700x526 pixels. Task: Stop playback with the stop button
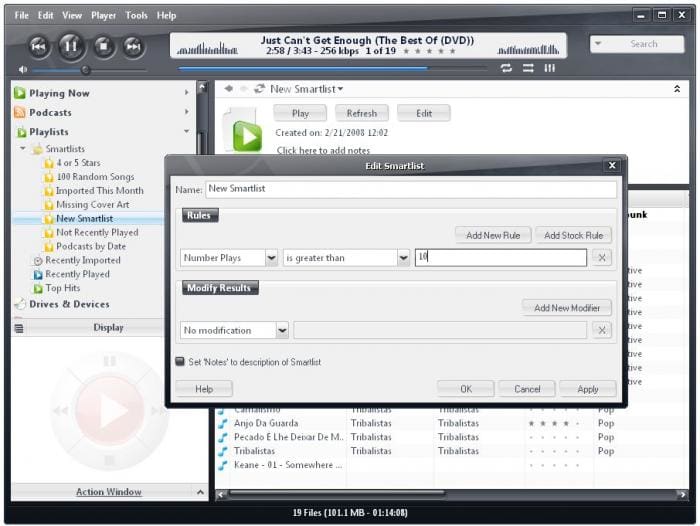pyautogui.click(x=104, y=46)
